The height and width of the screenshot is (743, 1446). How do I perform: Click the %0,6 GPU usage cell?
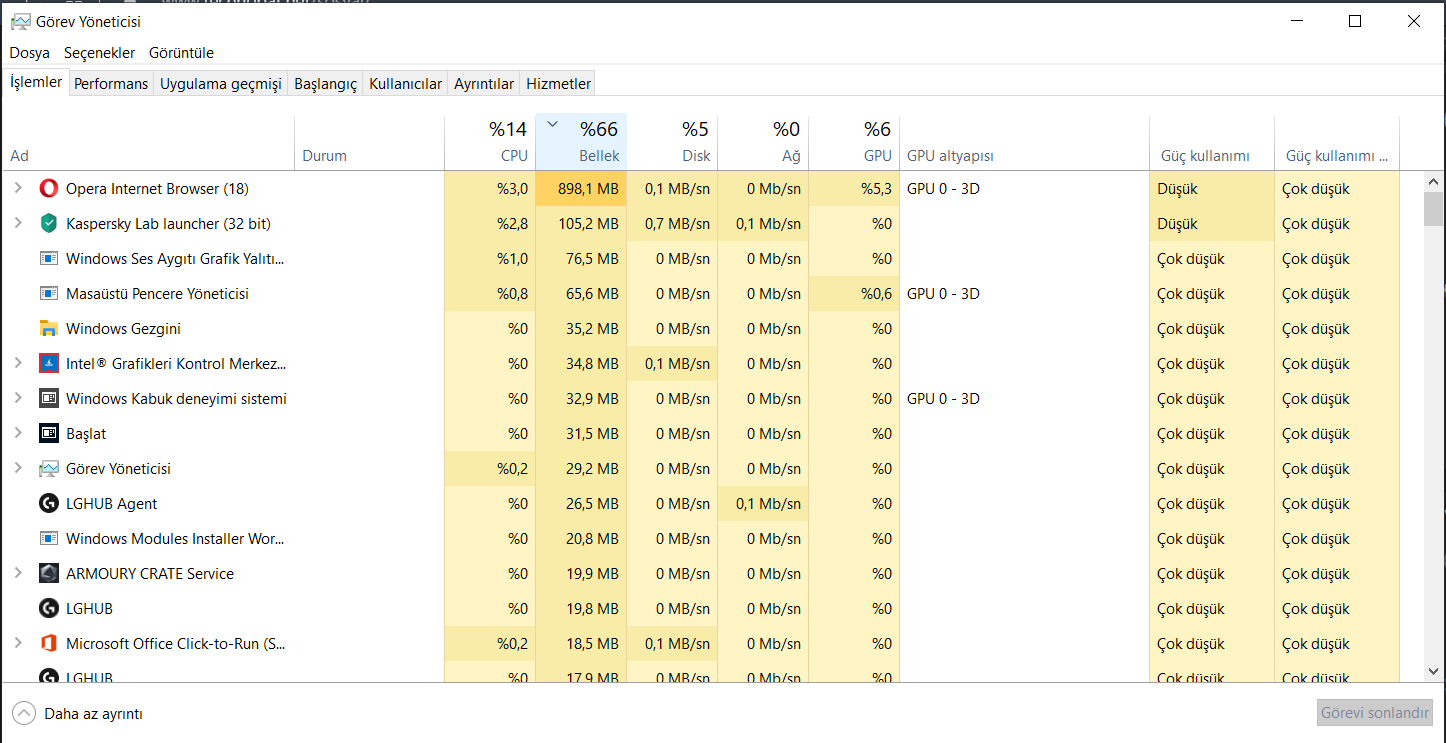[x=855, y=294]
